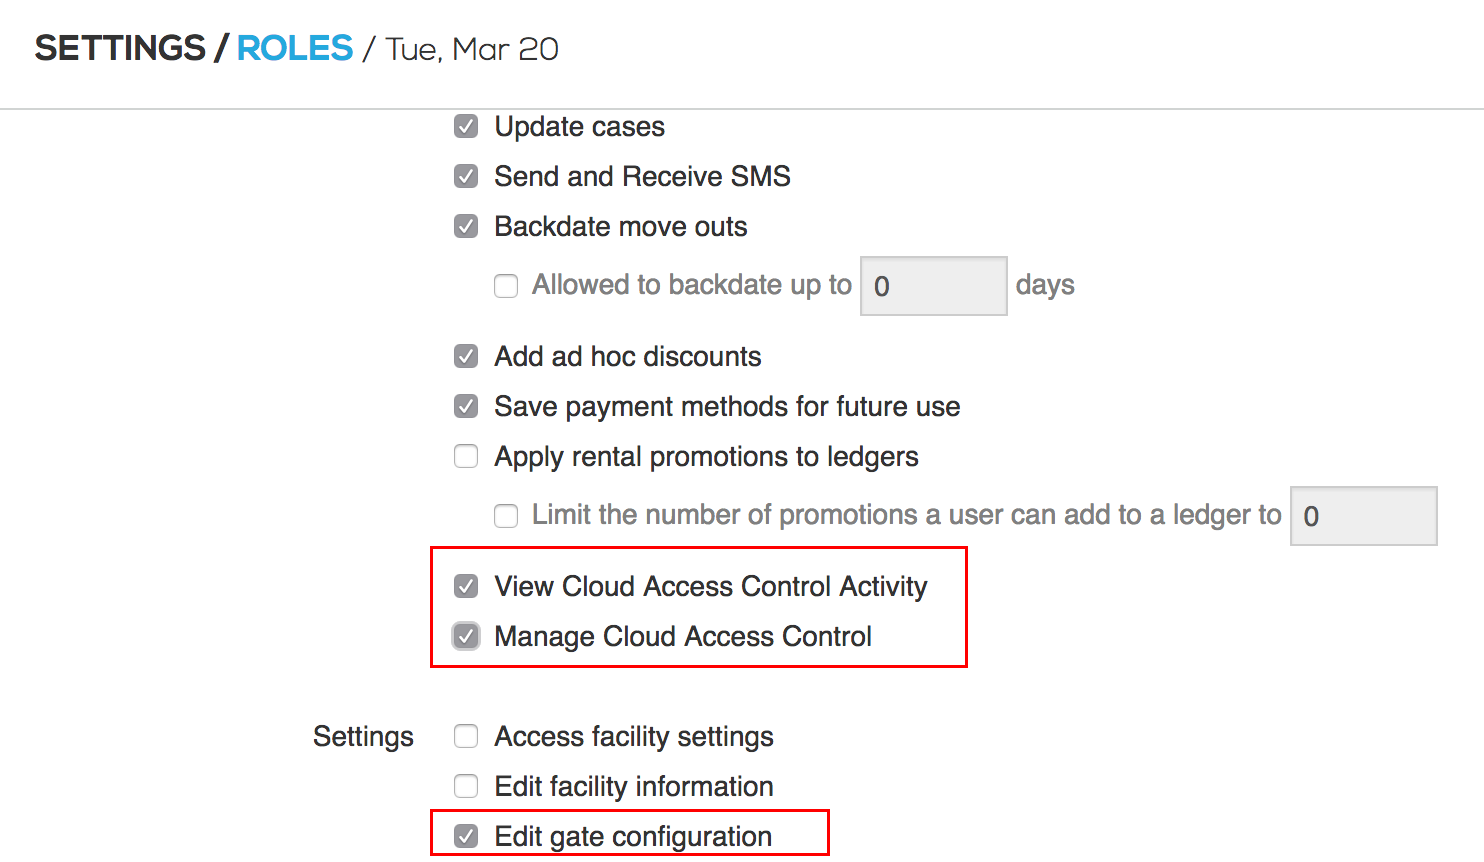The width and height of the screenshot is (1484, 862).
Task: Check Edit facility information checkbox
Action: 466,787
